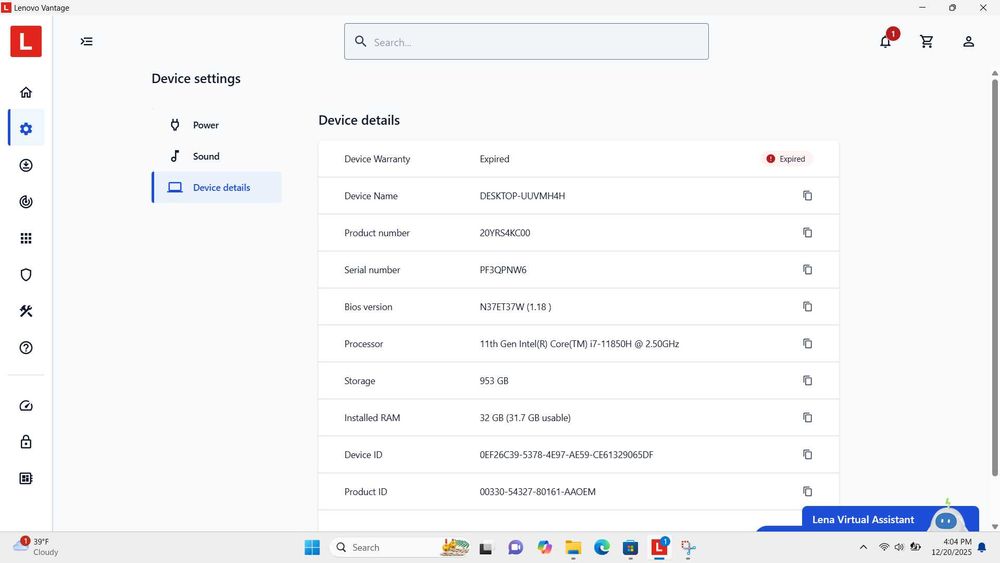Copy the Device Name value
Screen dimensions: 1000x563
pyautogui.click(x=807, y=196)
